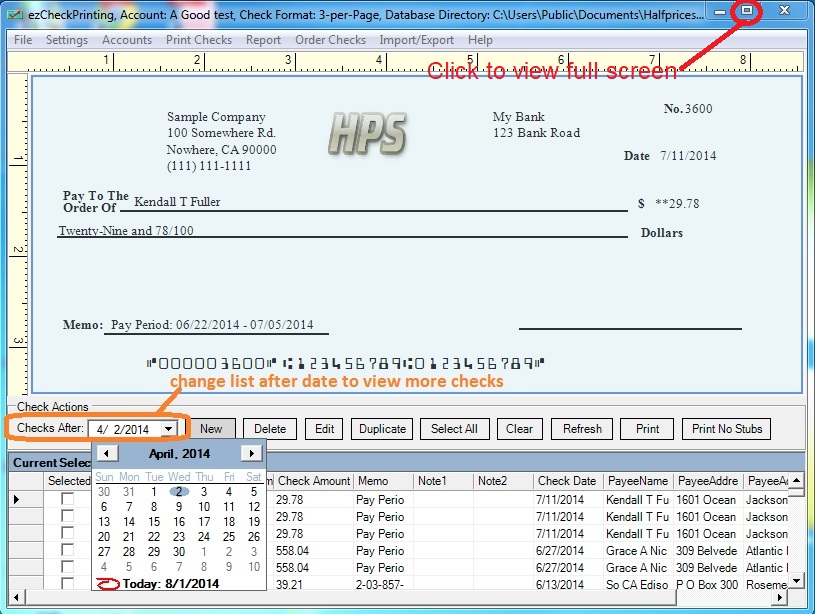Viewport: 815px width, 614px height.
Task: Sort by the Check Amount column header
Action: coord(314,481)
